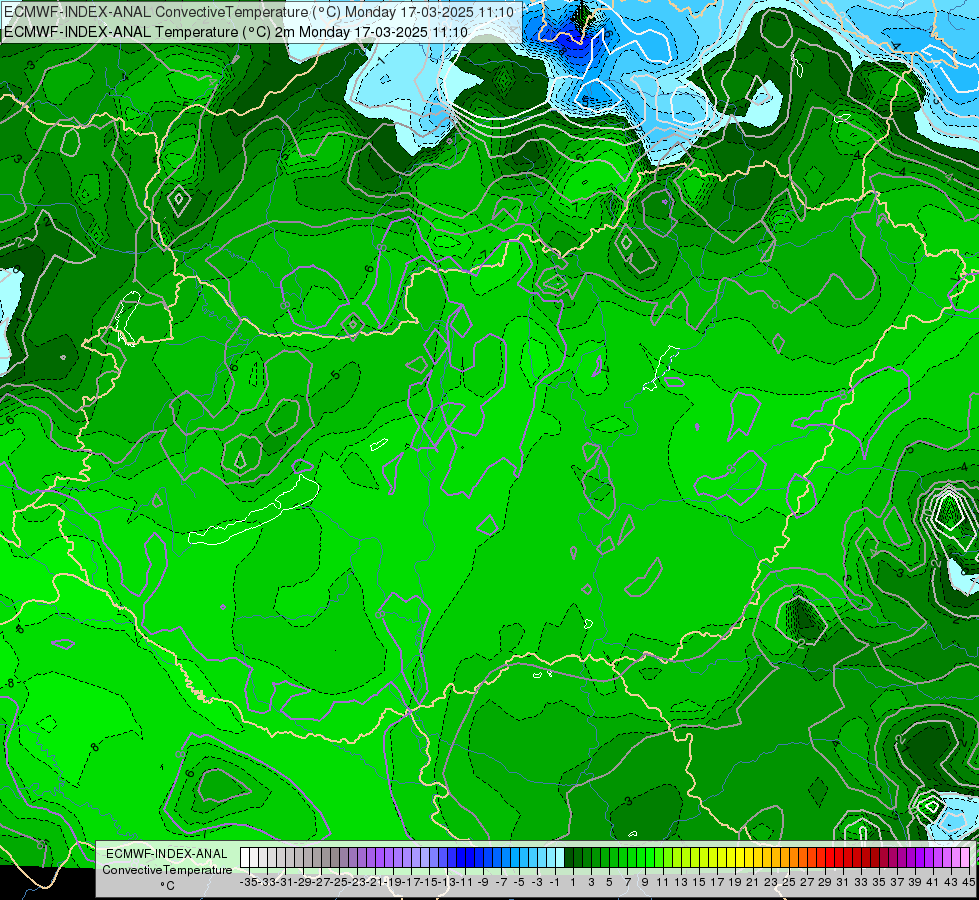Click the 1 value on legend scale
This screenshot has height=900, width=979.
[573, 882]
